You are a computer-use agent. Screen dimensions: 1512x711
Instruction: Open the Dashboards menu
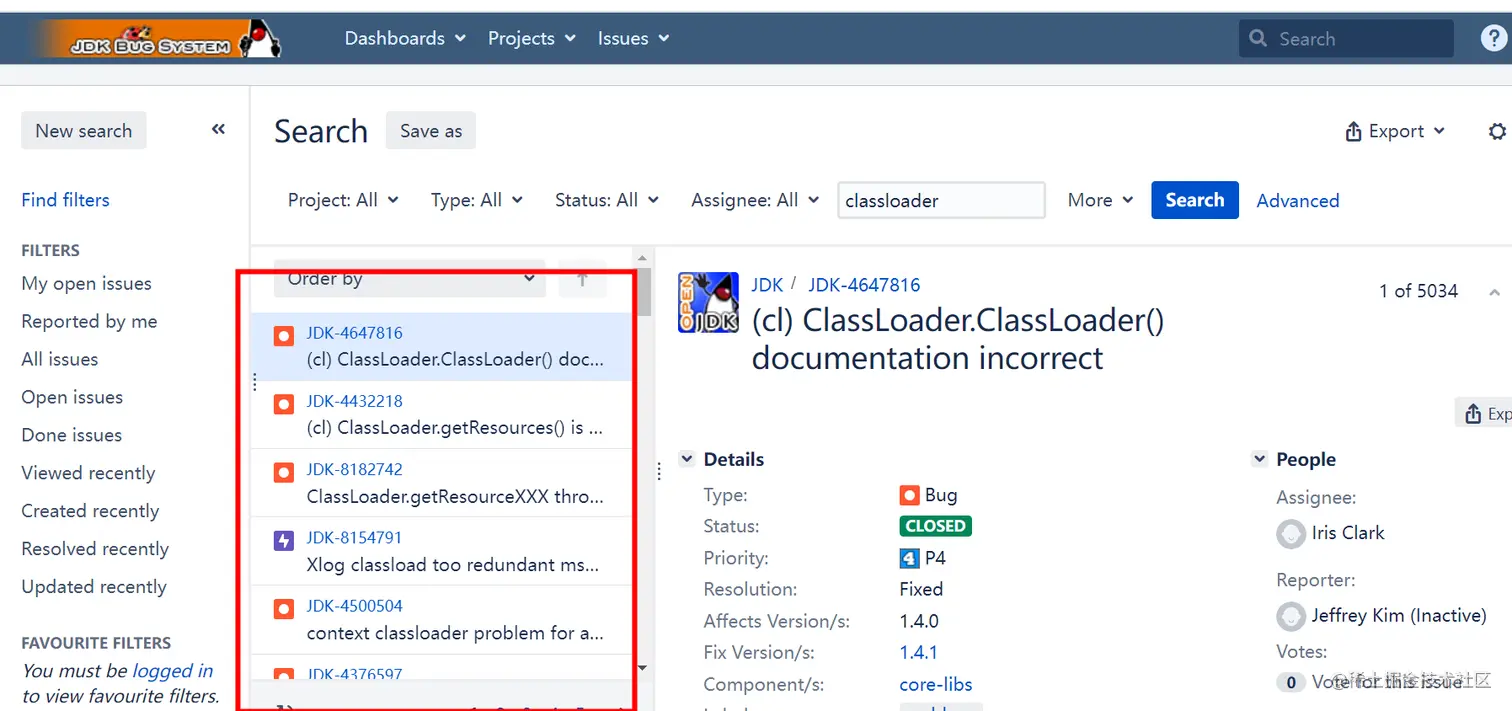click(405, 38)
